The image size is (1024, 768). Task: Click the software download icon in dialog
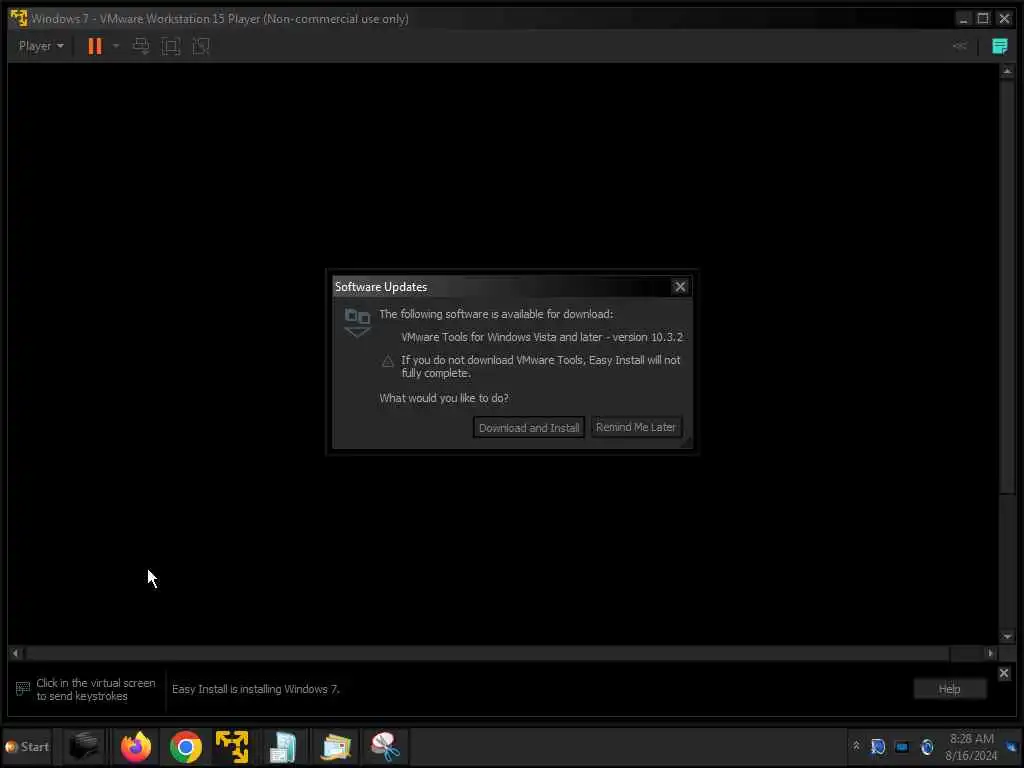tap(357, 323)
